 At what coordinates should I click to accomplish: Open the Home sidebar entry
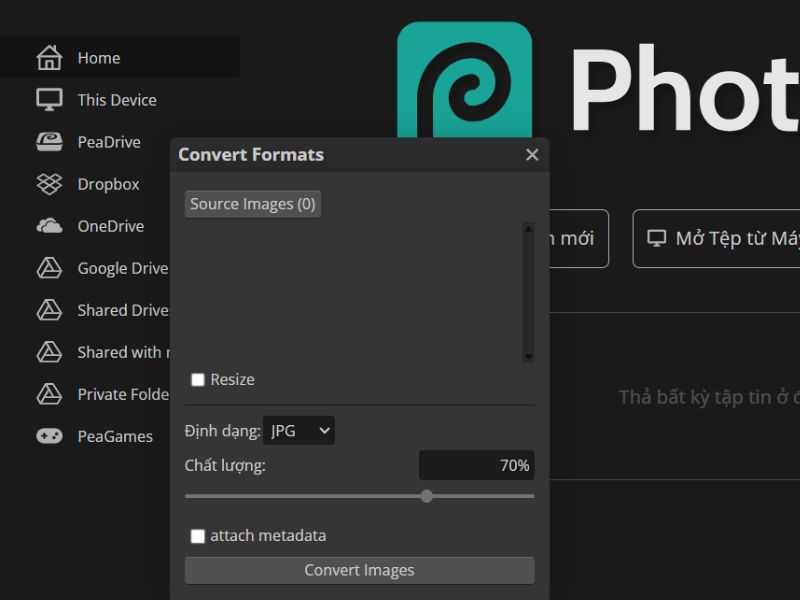(x=120, y=57)
